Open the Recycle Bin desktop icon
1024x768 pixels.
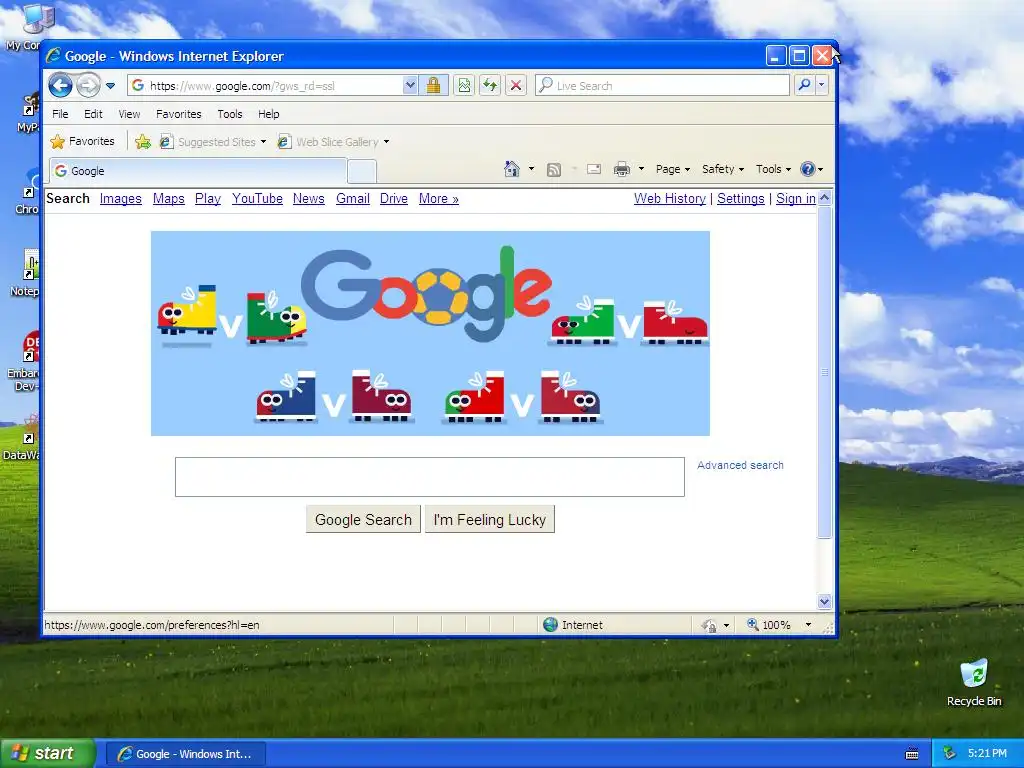[974, 682]
